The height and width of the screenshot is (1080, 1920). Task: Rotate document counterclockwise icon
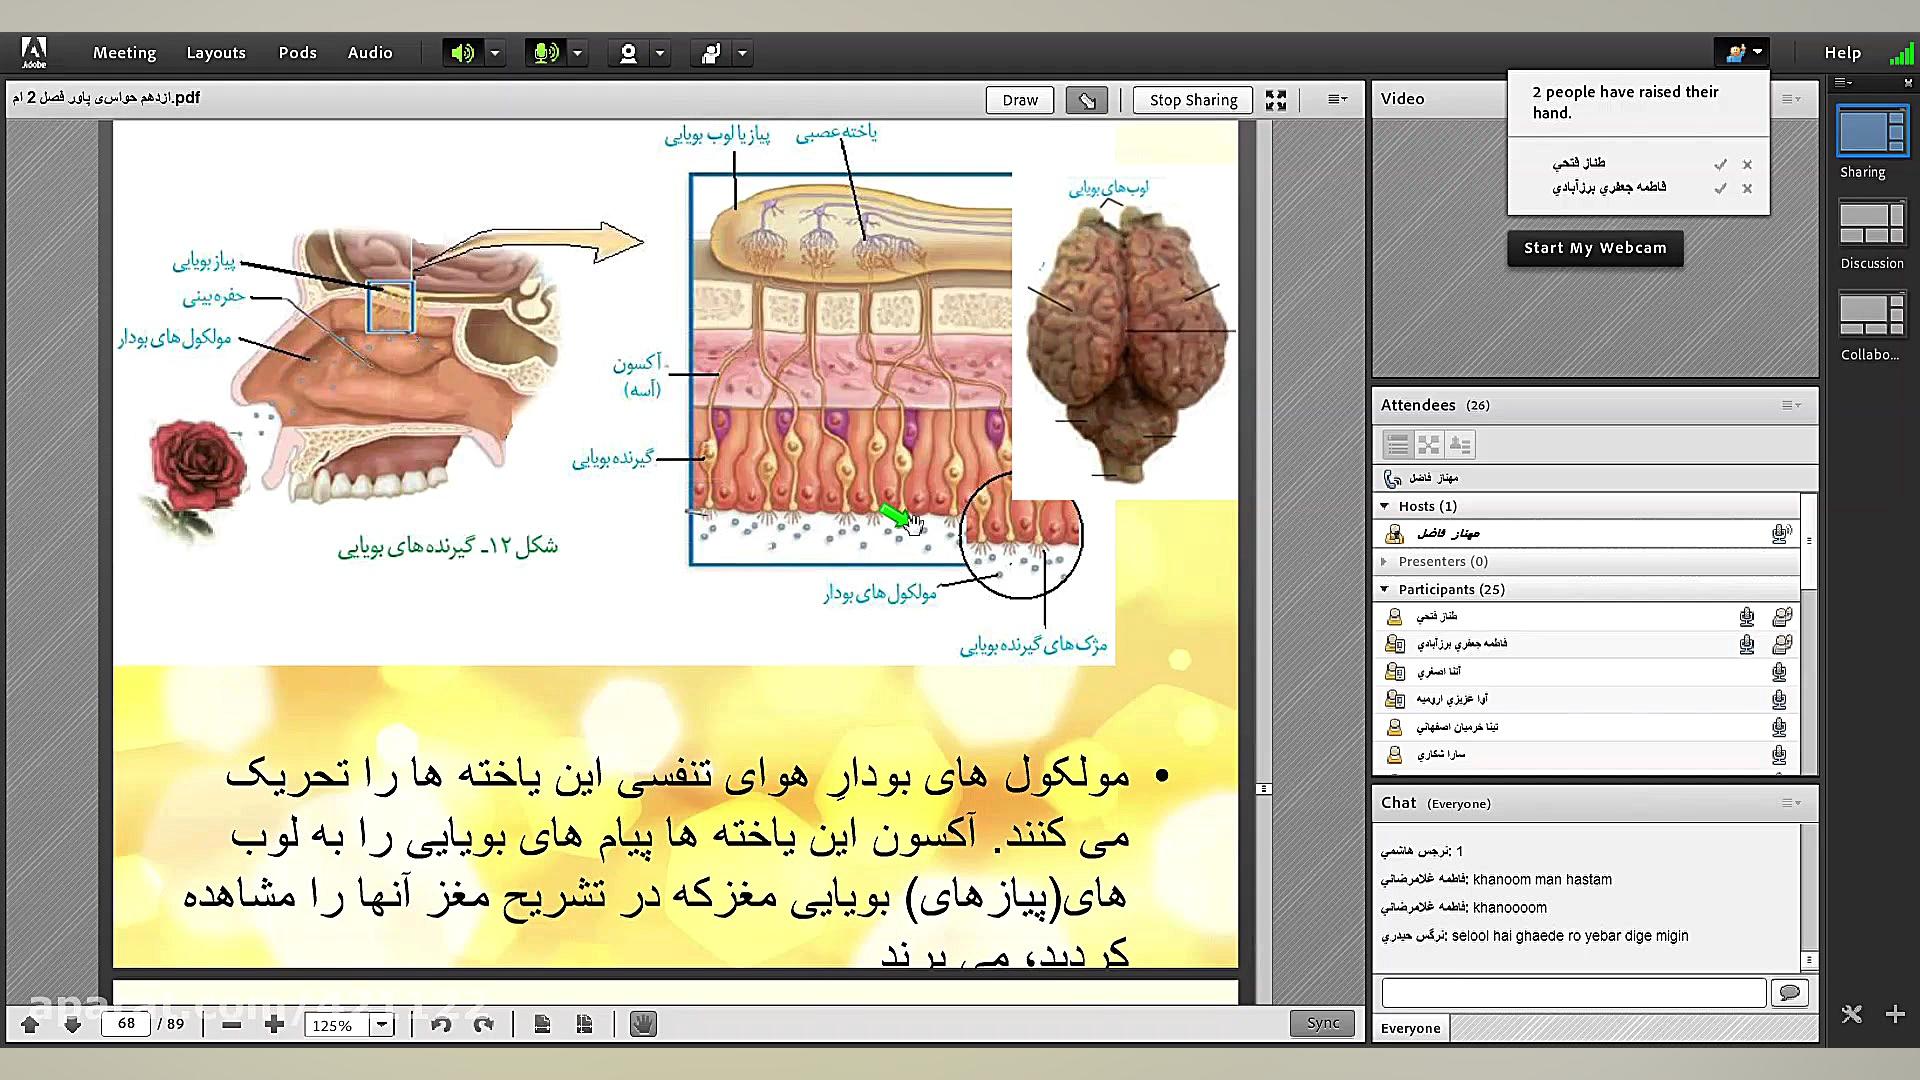[441, 1025]
